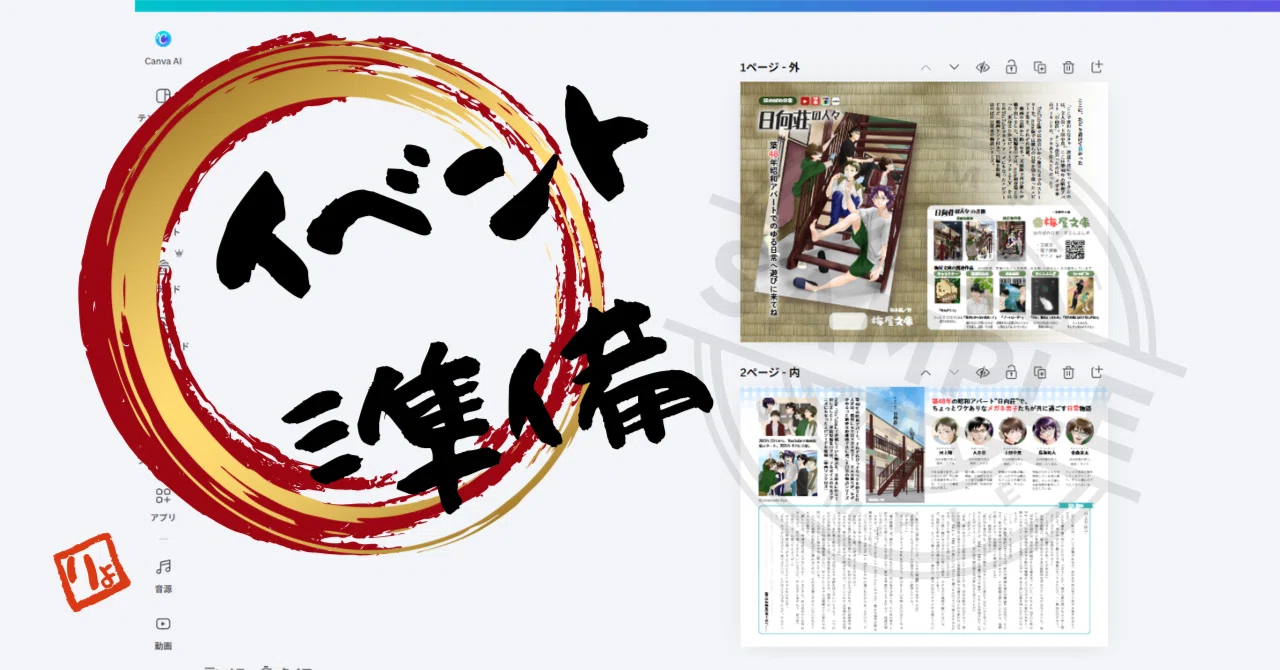Screen dimensions: 1280x670
Task: Edit the page title "2ページ - 内"
Action: 770,372
